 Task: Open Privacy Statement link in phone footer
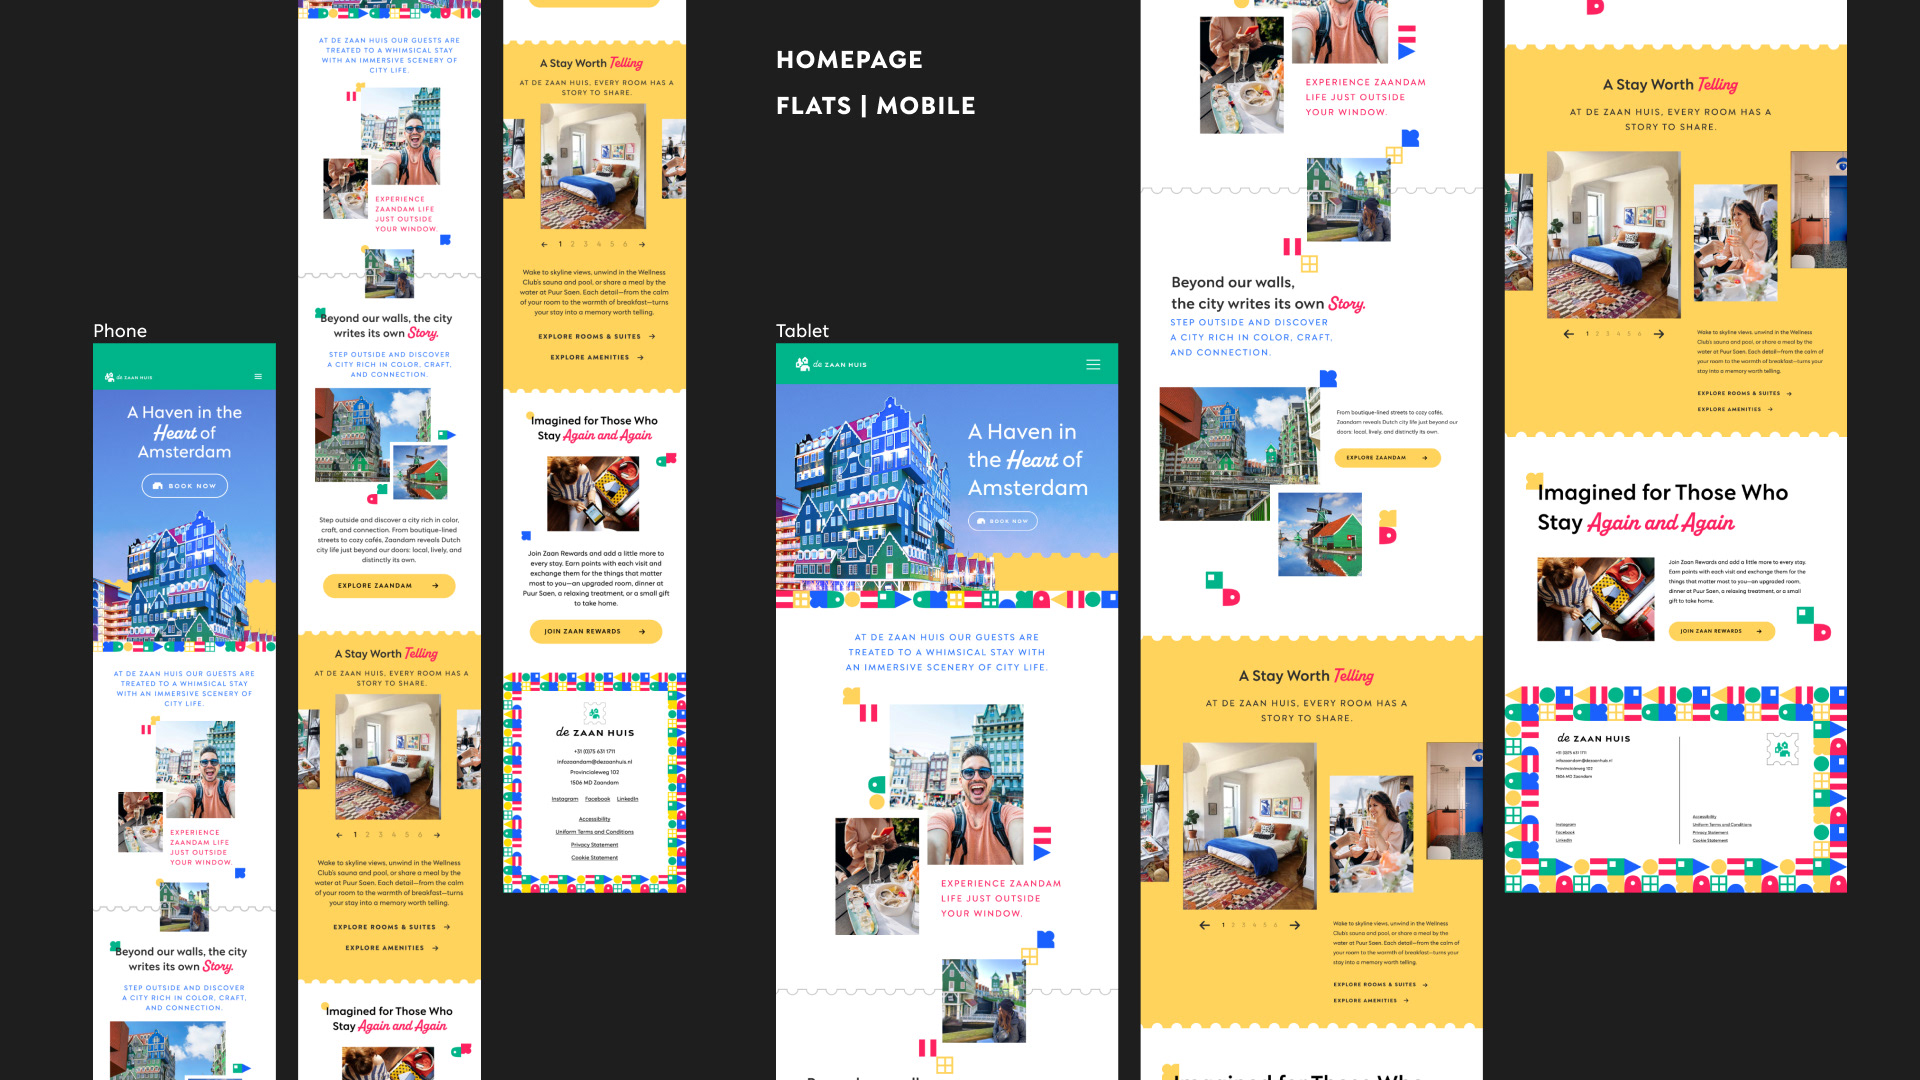[594, 845]
